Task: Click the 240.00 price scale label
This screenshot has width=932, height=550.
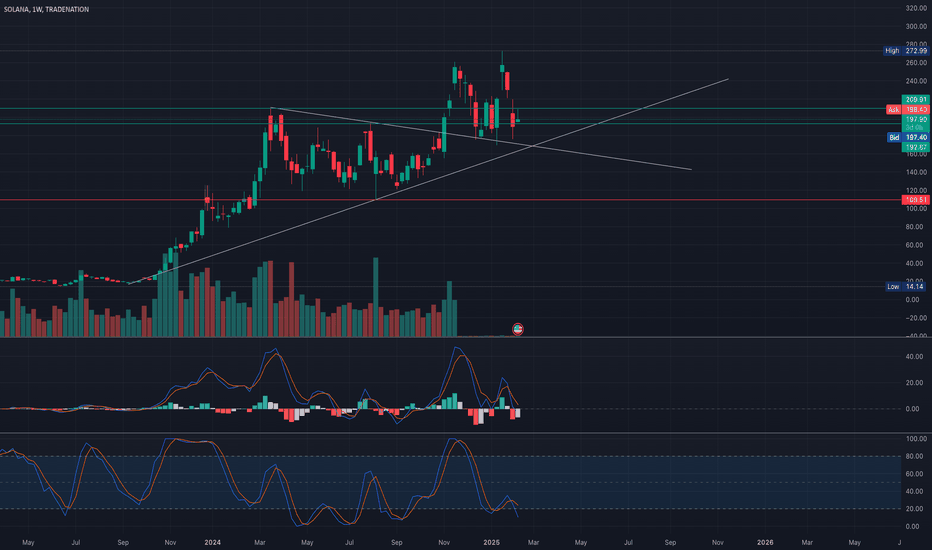Action: (x=916, y=81)
